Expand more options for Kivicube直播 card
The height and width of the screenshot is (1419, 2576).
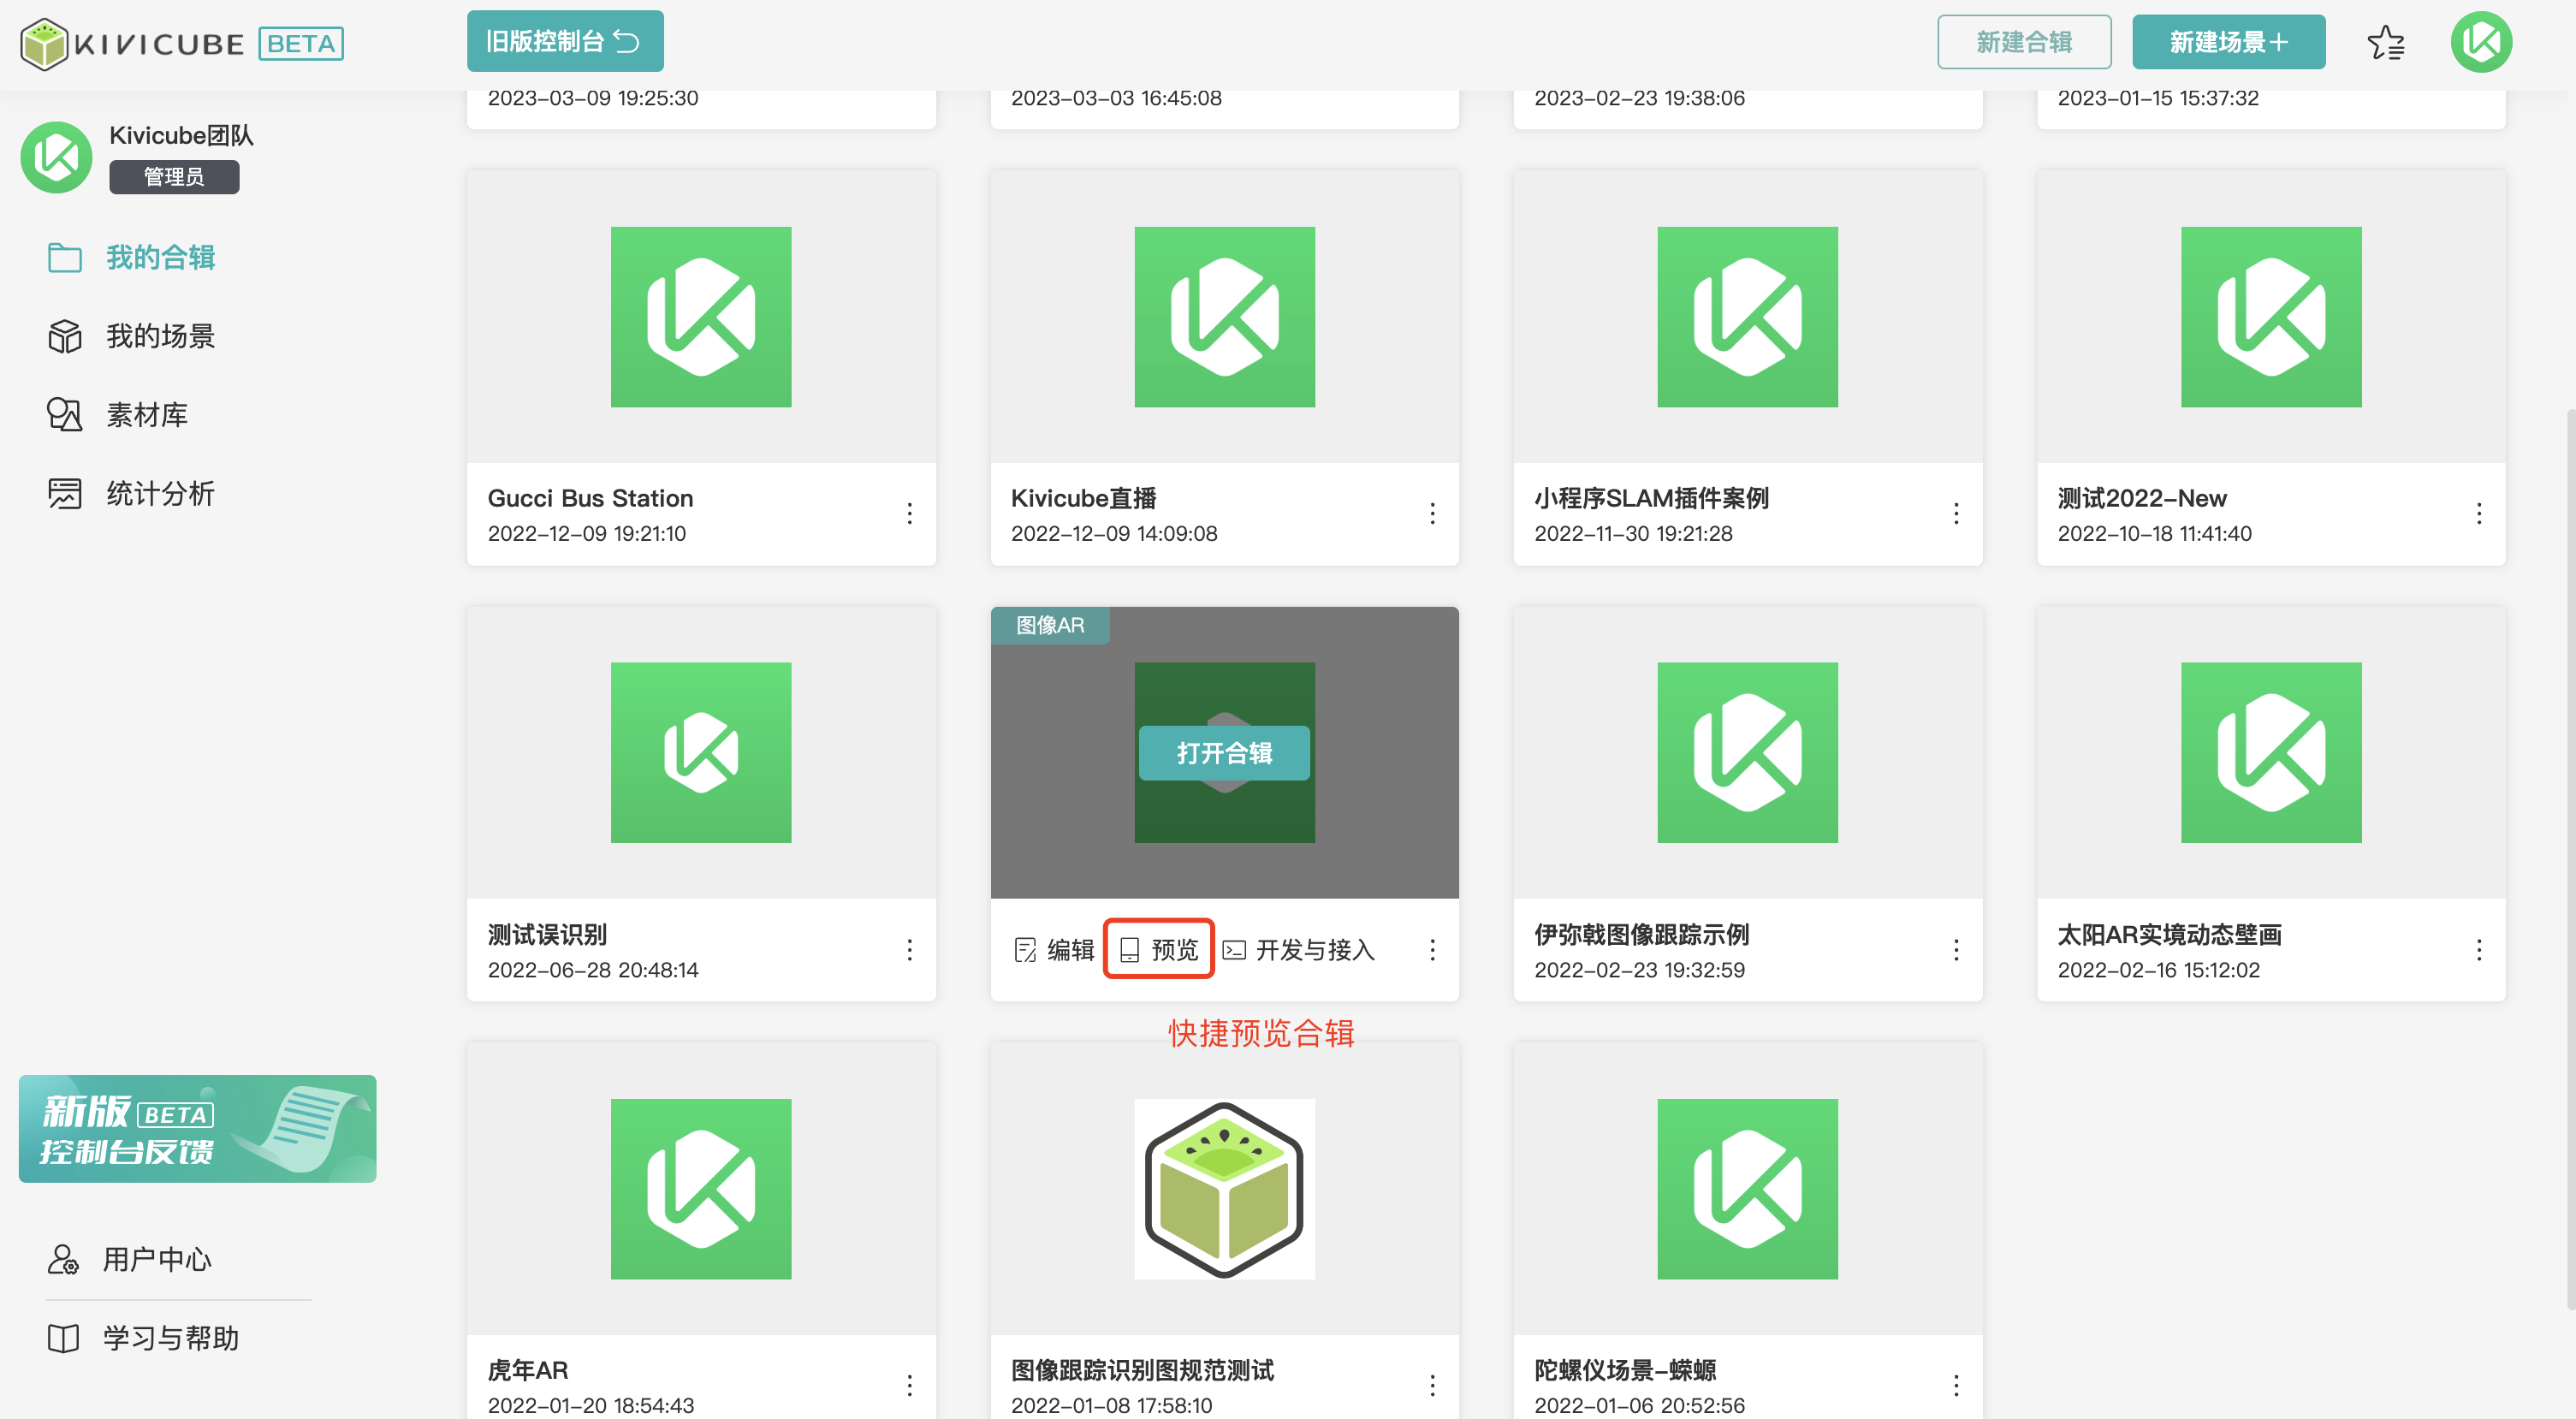pyautogui.click(x=1432, y=514)
